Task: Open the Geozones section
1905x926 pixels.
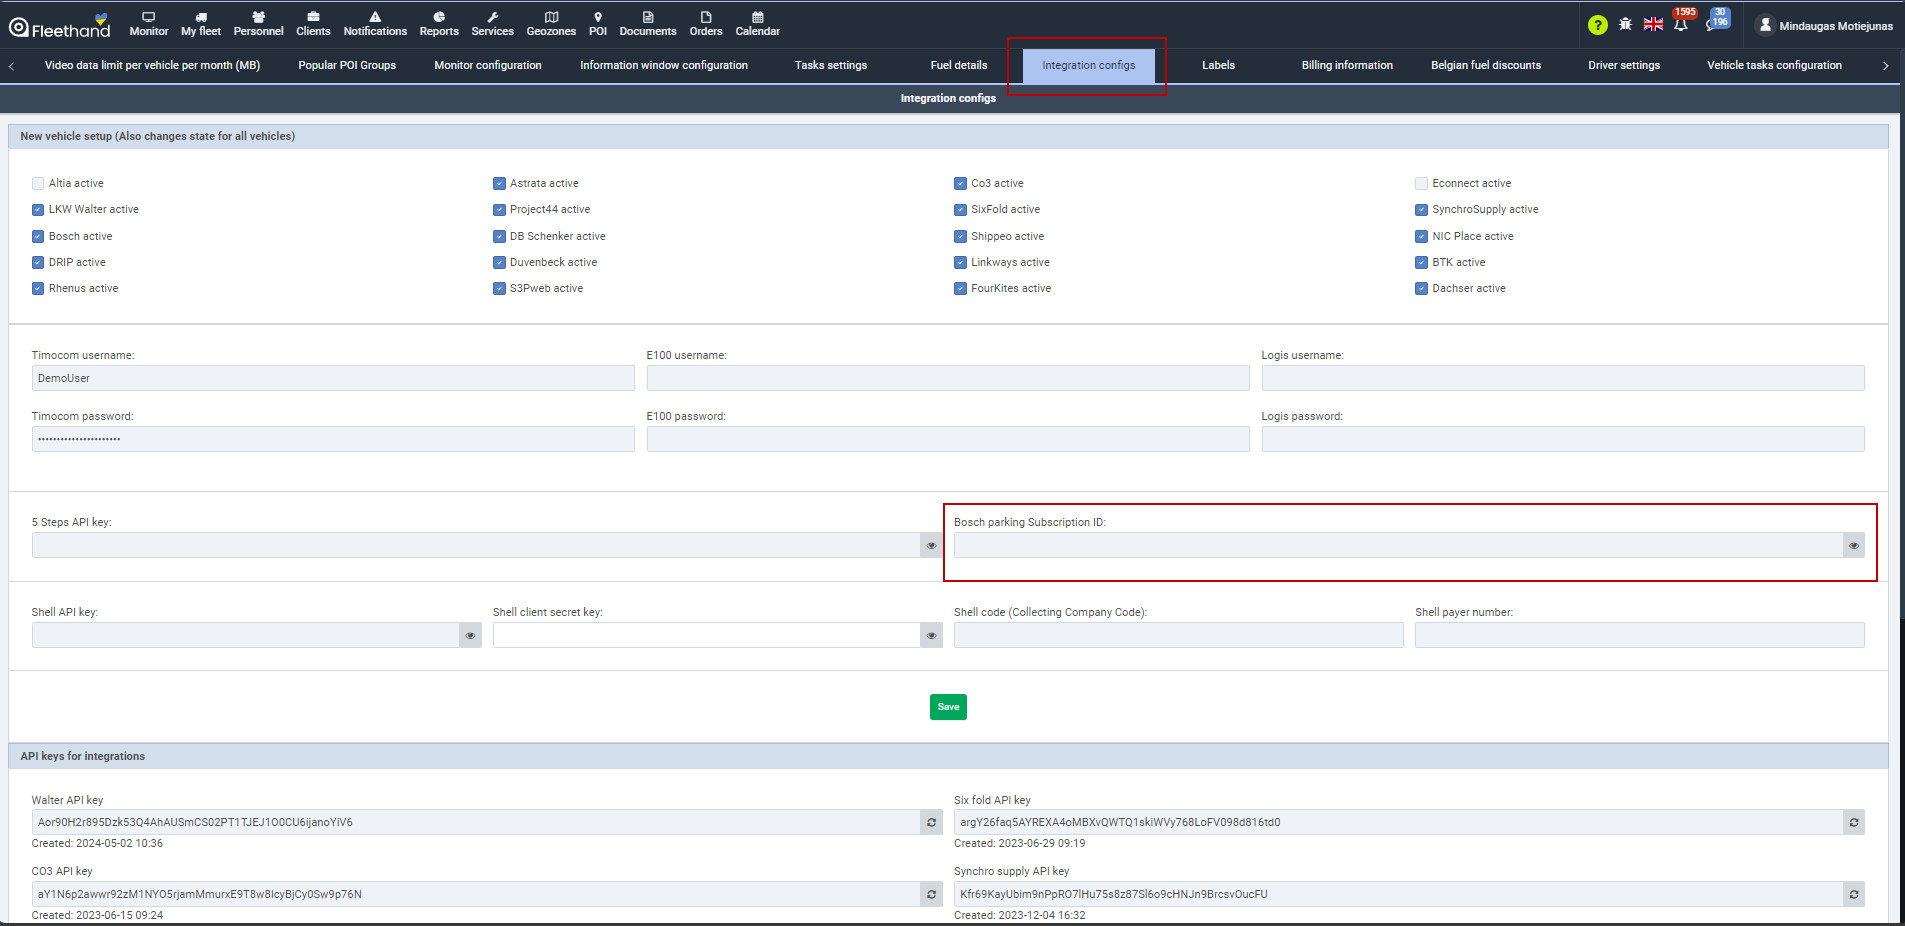Action: click(551, 24)
